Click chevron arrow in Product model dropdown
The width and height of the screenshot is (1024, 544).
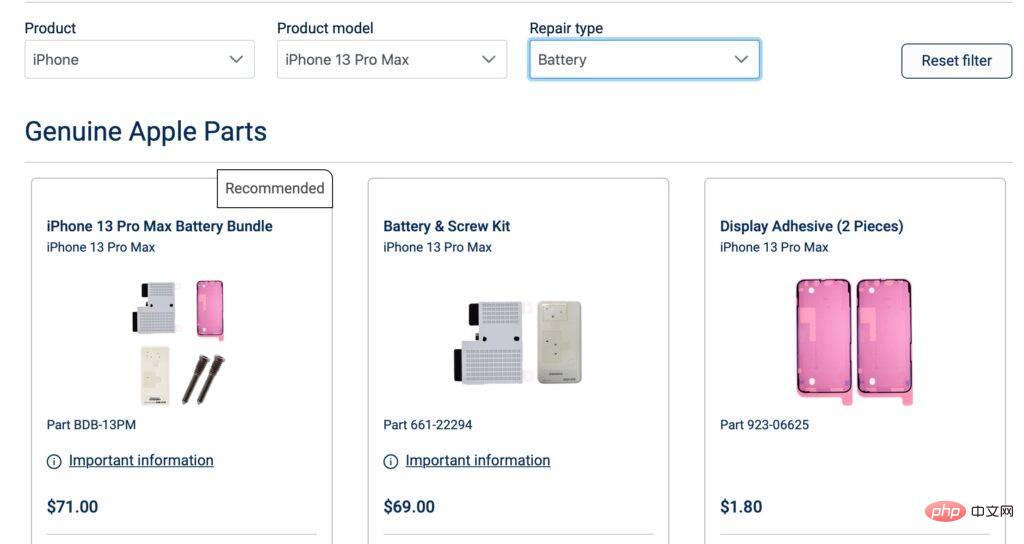click(488, 60)
